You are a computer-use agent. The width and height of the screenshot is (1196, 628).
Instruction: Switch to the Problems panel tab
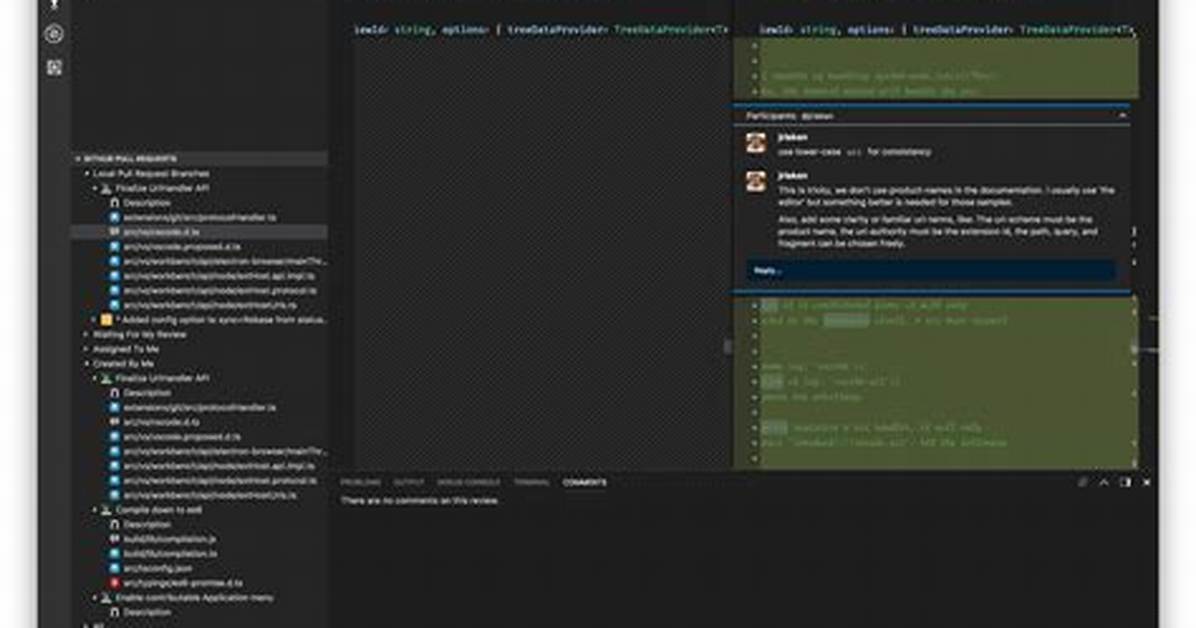(360, 482)
